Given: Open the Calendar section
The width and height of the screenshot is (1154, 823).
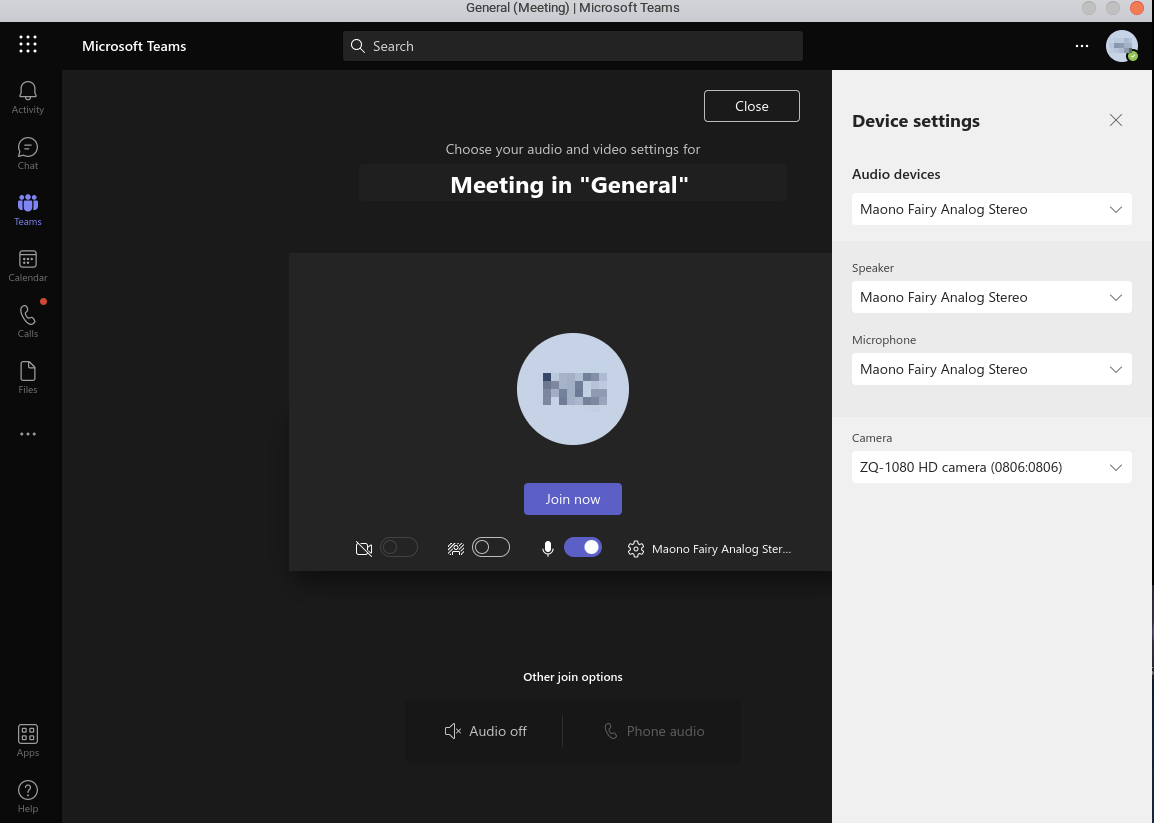Looking at the screenshot, I should coord(28,266).
